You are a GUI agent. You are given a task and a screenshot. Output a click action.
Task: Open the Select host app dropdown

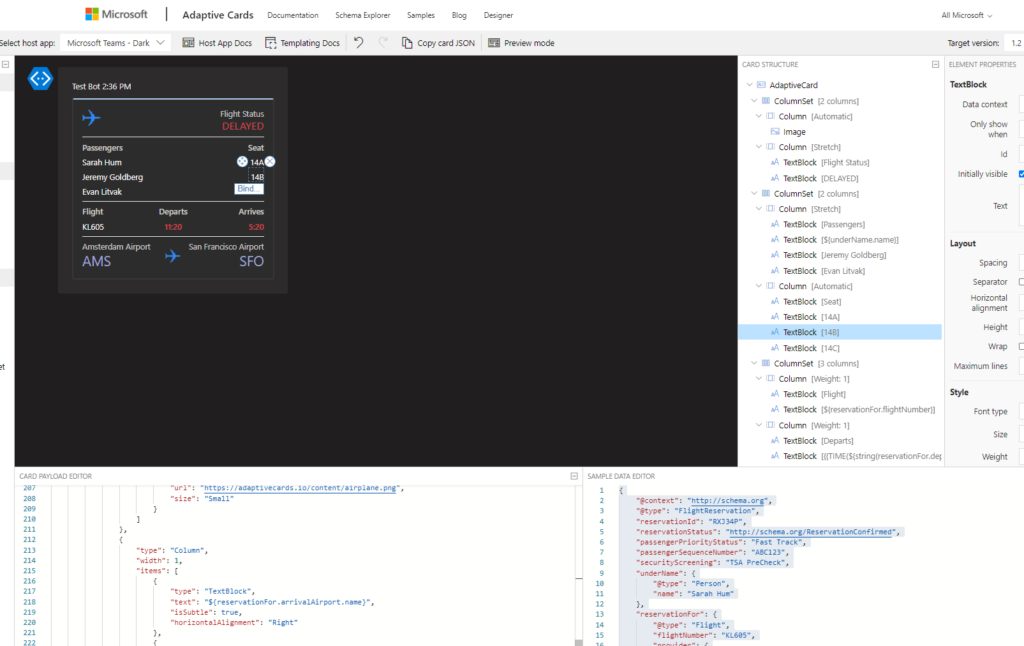point(116,43)
